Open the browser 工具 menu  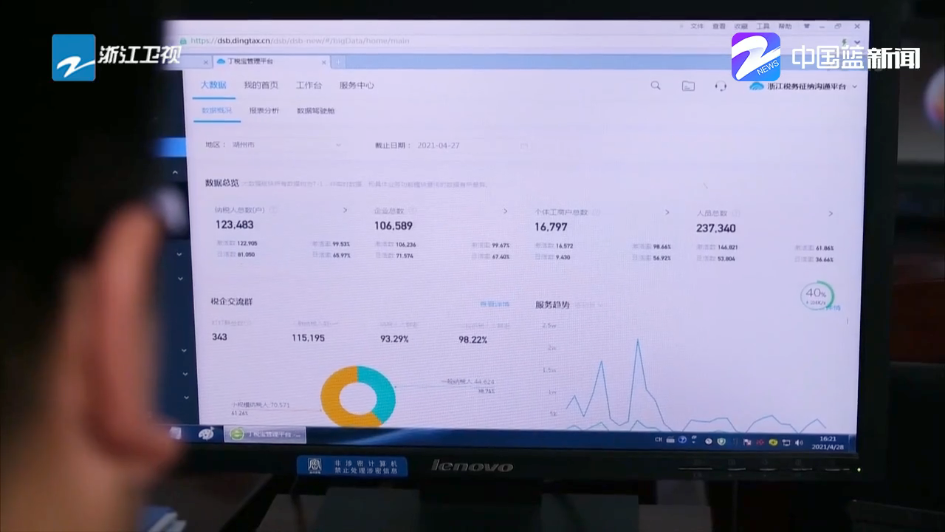pos(763,27)
